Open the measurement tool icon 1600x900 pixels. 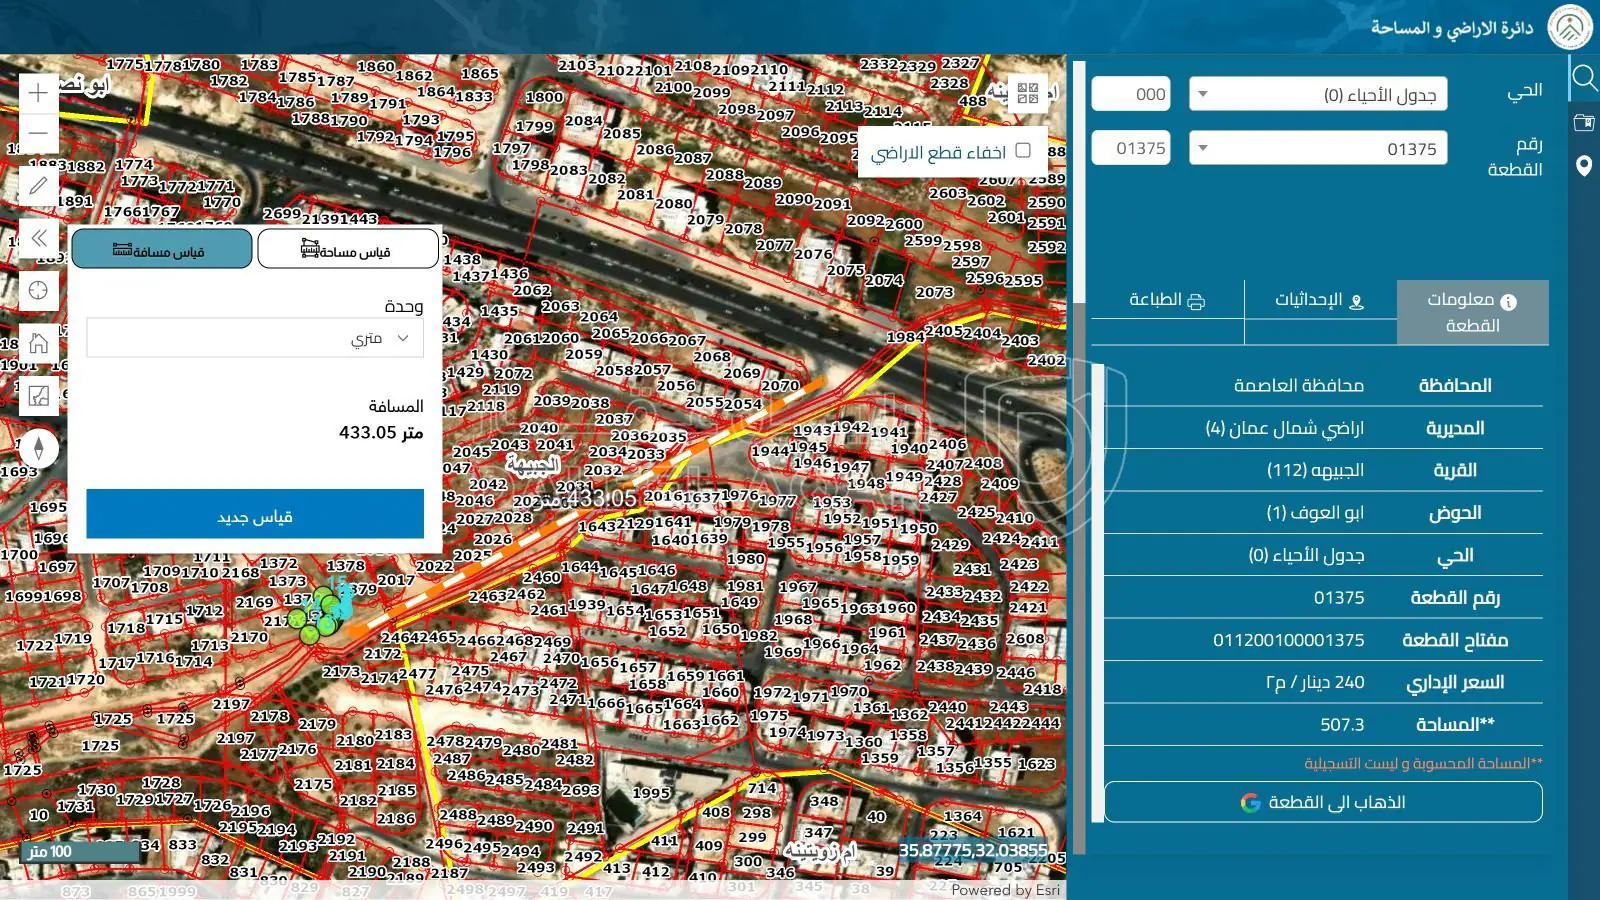pyautogui.click(x=38, y=396)
